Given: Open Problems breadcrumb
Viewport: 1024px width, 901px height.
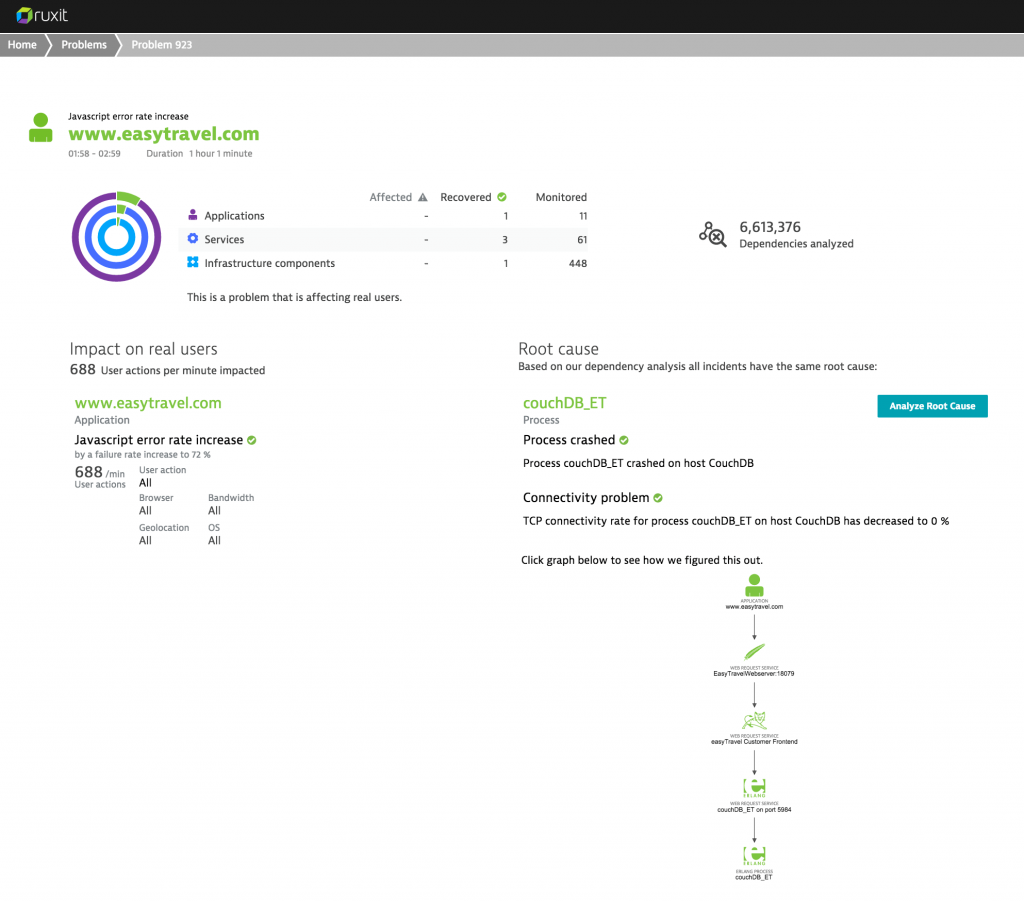Looking at the screenshot, I should pyautogui.click(x=84, y=44).
